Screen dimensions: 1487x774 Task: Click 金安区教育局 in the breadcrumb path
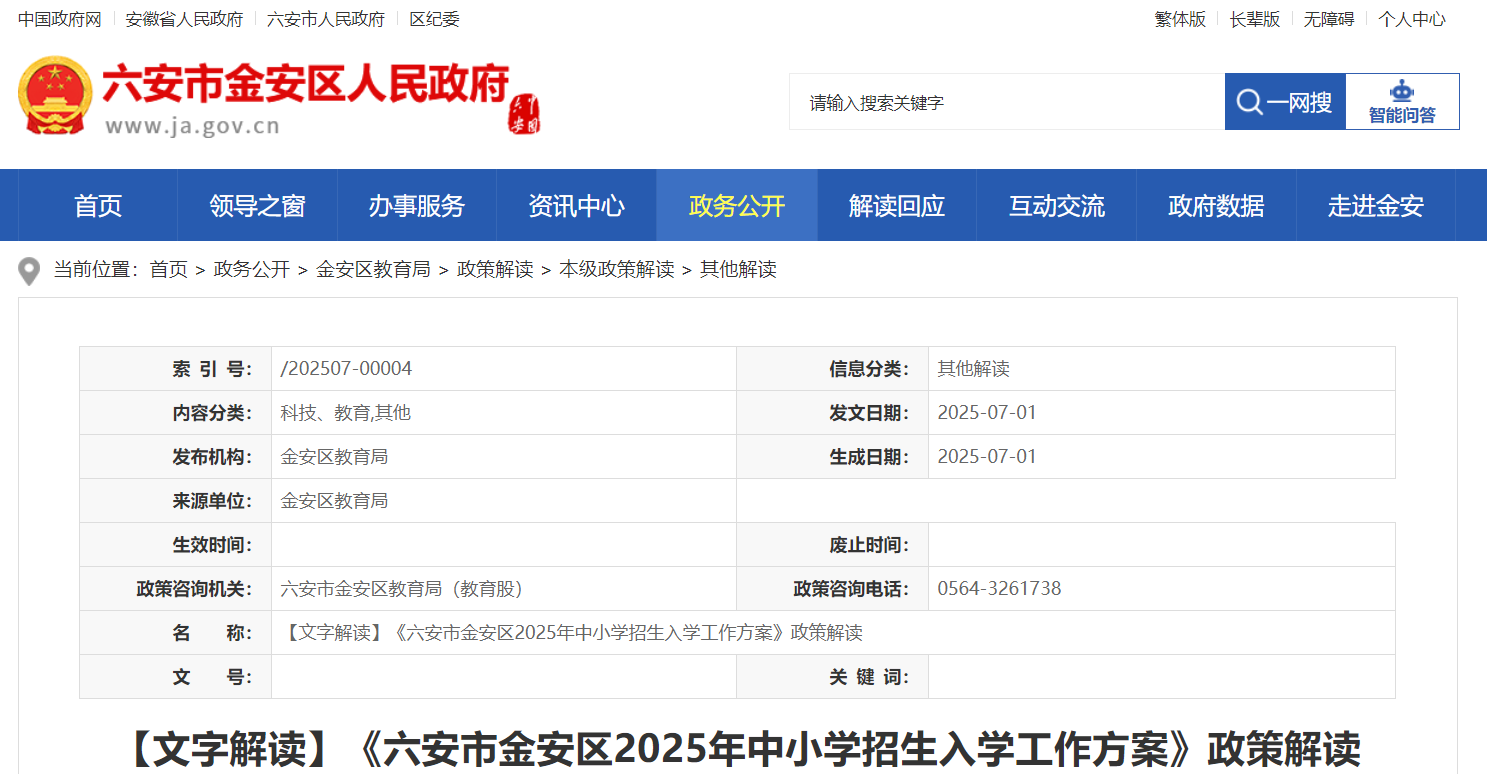(x=373, y=269)
